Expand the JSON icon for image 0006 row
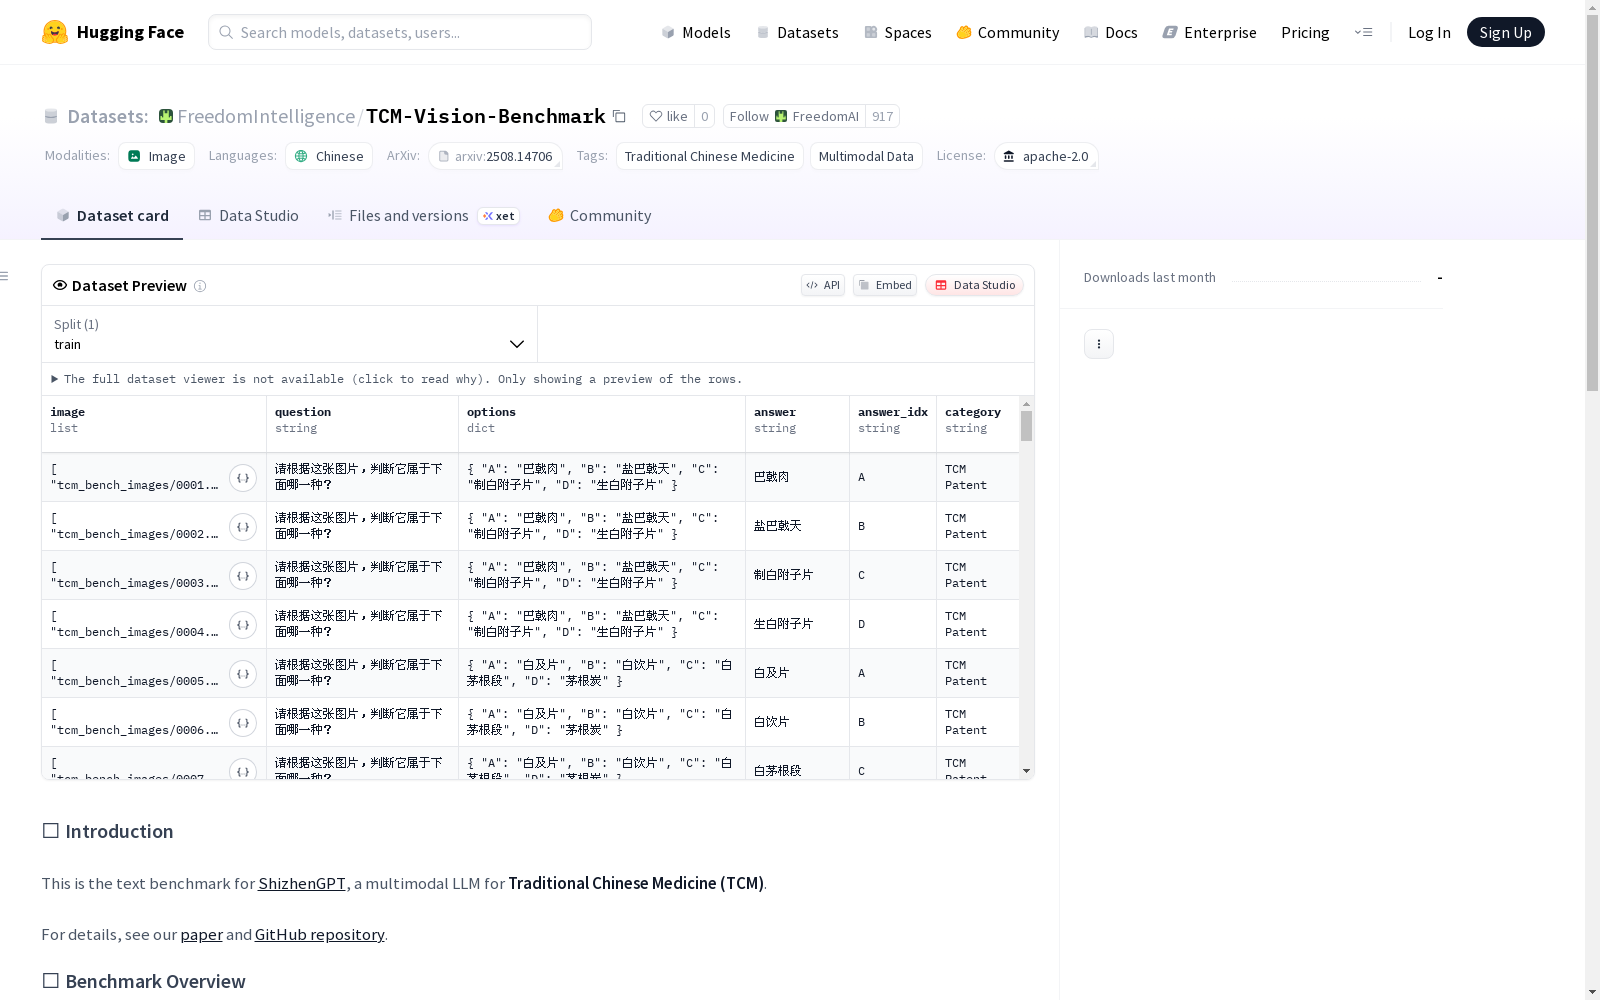The image size is (1600, 1000). pos(243,723)
